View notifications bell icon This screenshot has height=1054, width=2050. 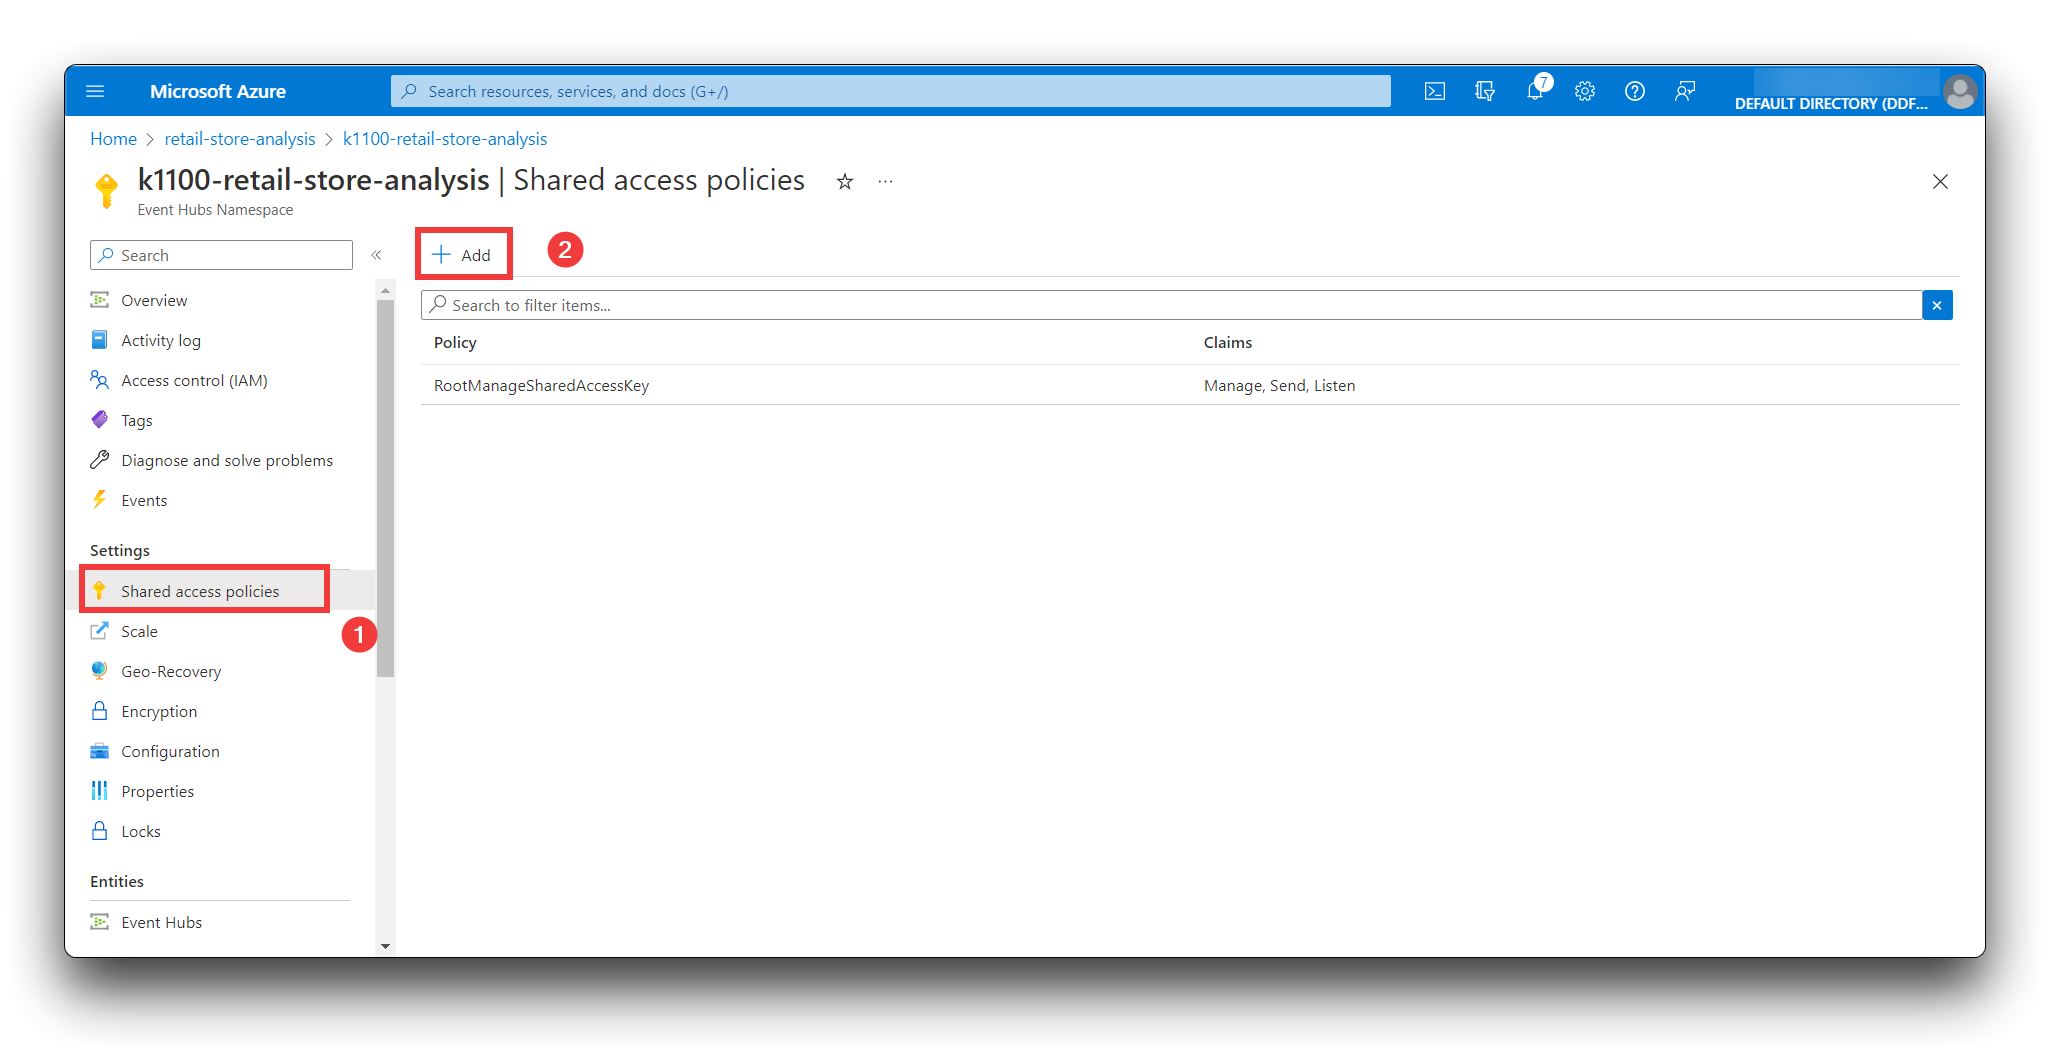(x=1535, y=91)
